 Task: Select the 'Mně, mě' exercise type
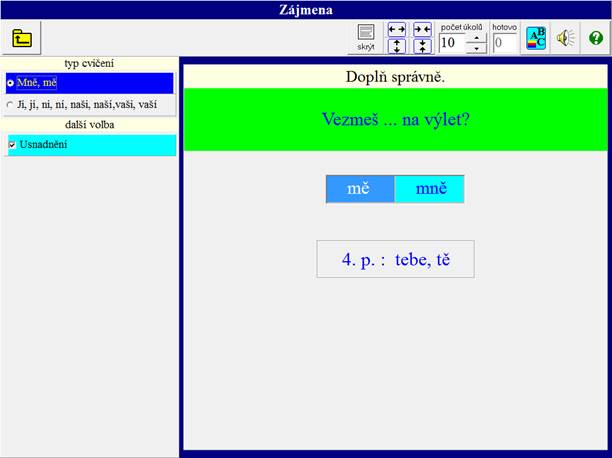(x=89, y=83)
